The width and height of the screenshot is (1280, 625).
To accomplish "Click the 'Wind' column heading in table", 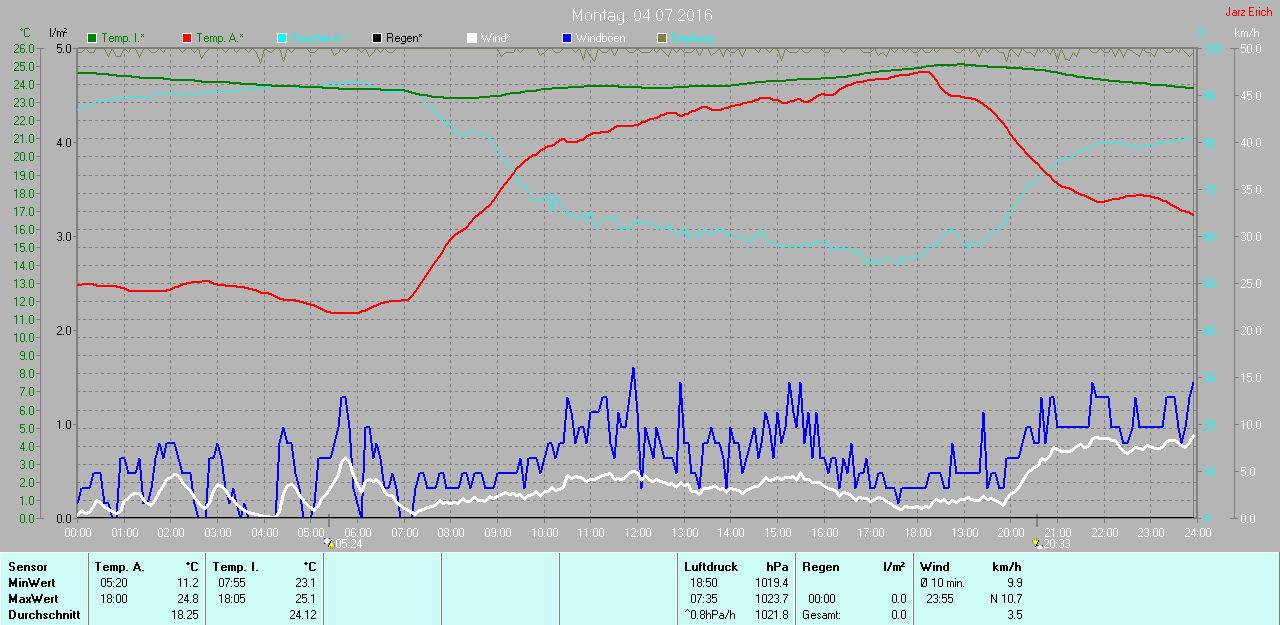I will tap(935, 567).
